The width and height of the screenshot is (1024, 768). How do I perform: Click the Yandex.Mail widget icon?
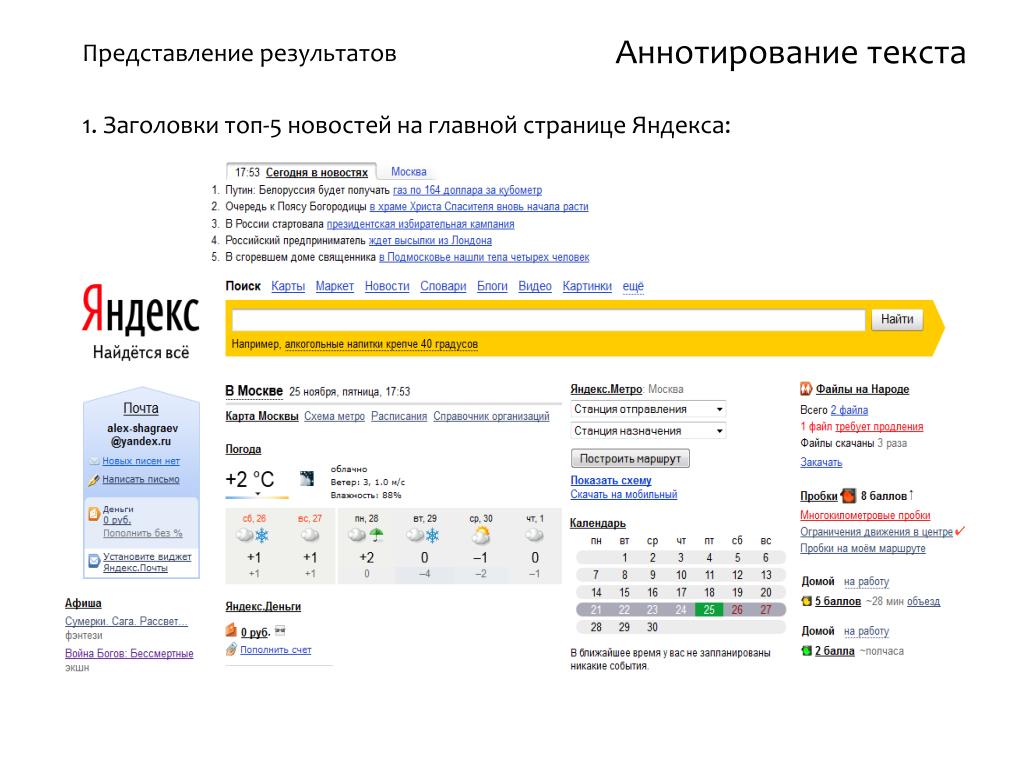[x=94, y=560]
